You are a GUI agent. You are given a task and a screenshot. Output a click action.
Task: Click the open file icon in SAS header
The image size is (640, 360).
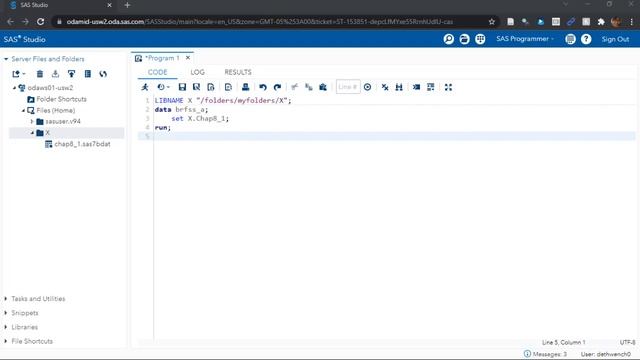(464, 39)
